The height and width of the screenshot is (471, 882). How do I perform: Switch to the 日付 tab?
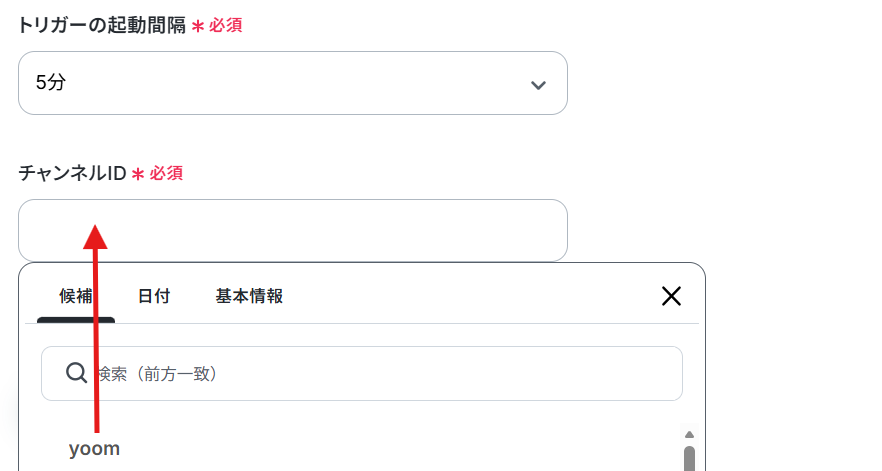tap(154, 296)
